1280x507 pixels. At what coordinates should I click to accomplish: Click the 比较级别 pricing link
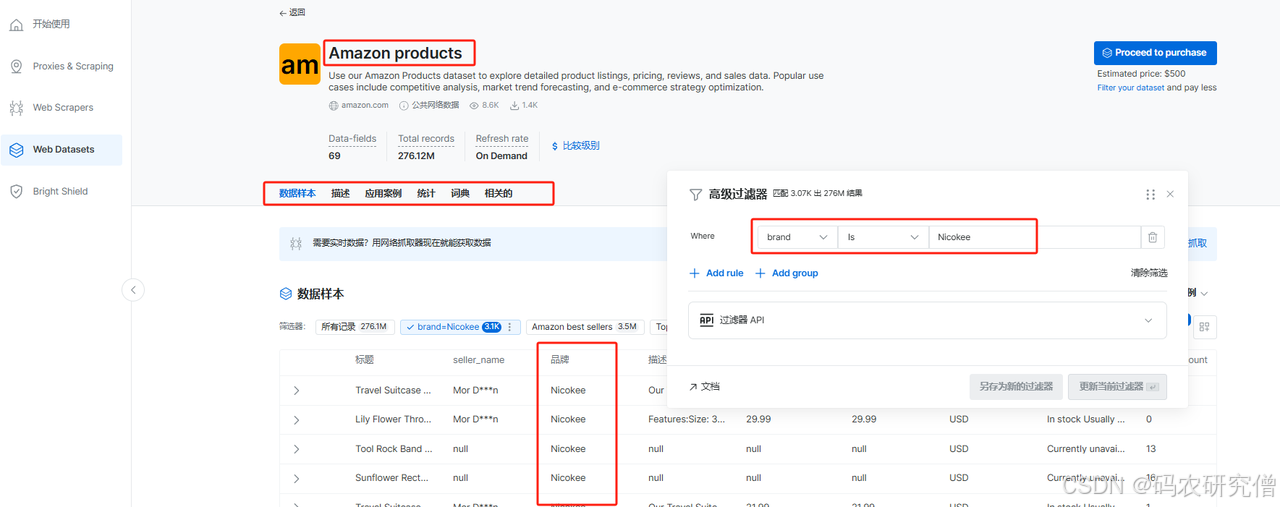pos(575,146)
